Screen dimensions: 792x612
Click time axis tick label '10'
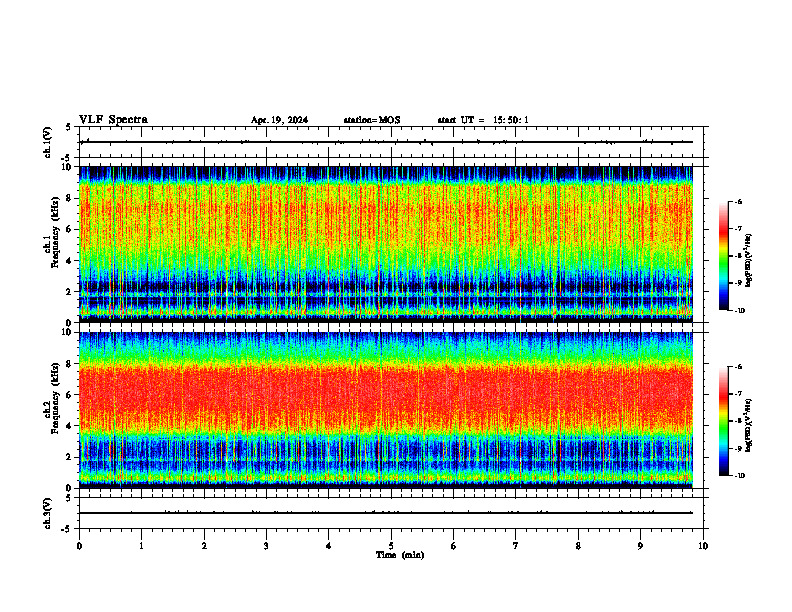point(703,546)
